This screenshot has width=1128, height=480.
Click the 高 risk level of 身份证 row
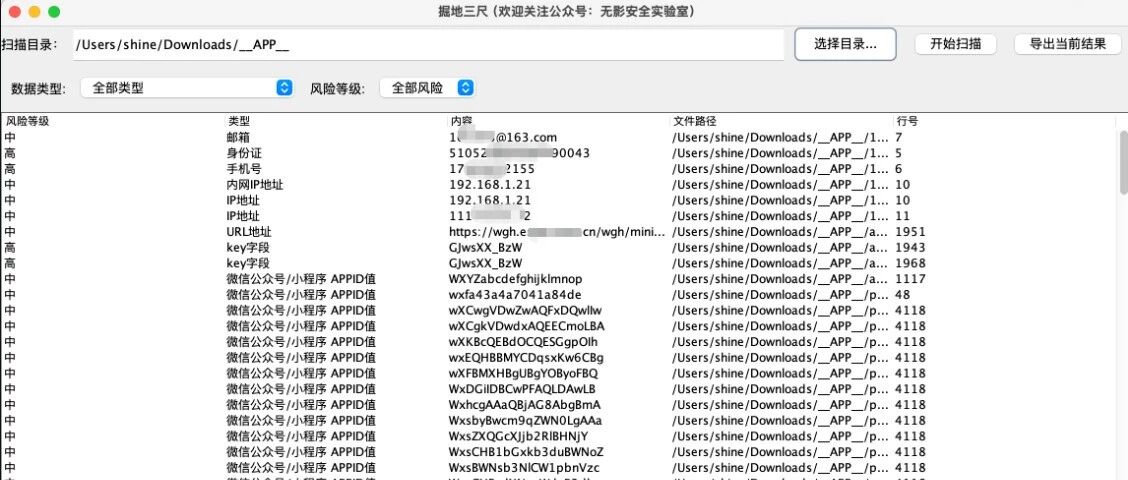(9, 153)
